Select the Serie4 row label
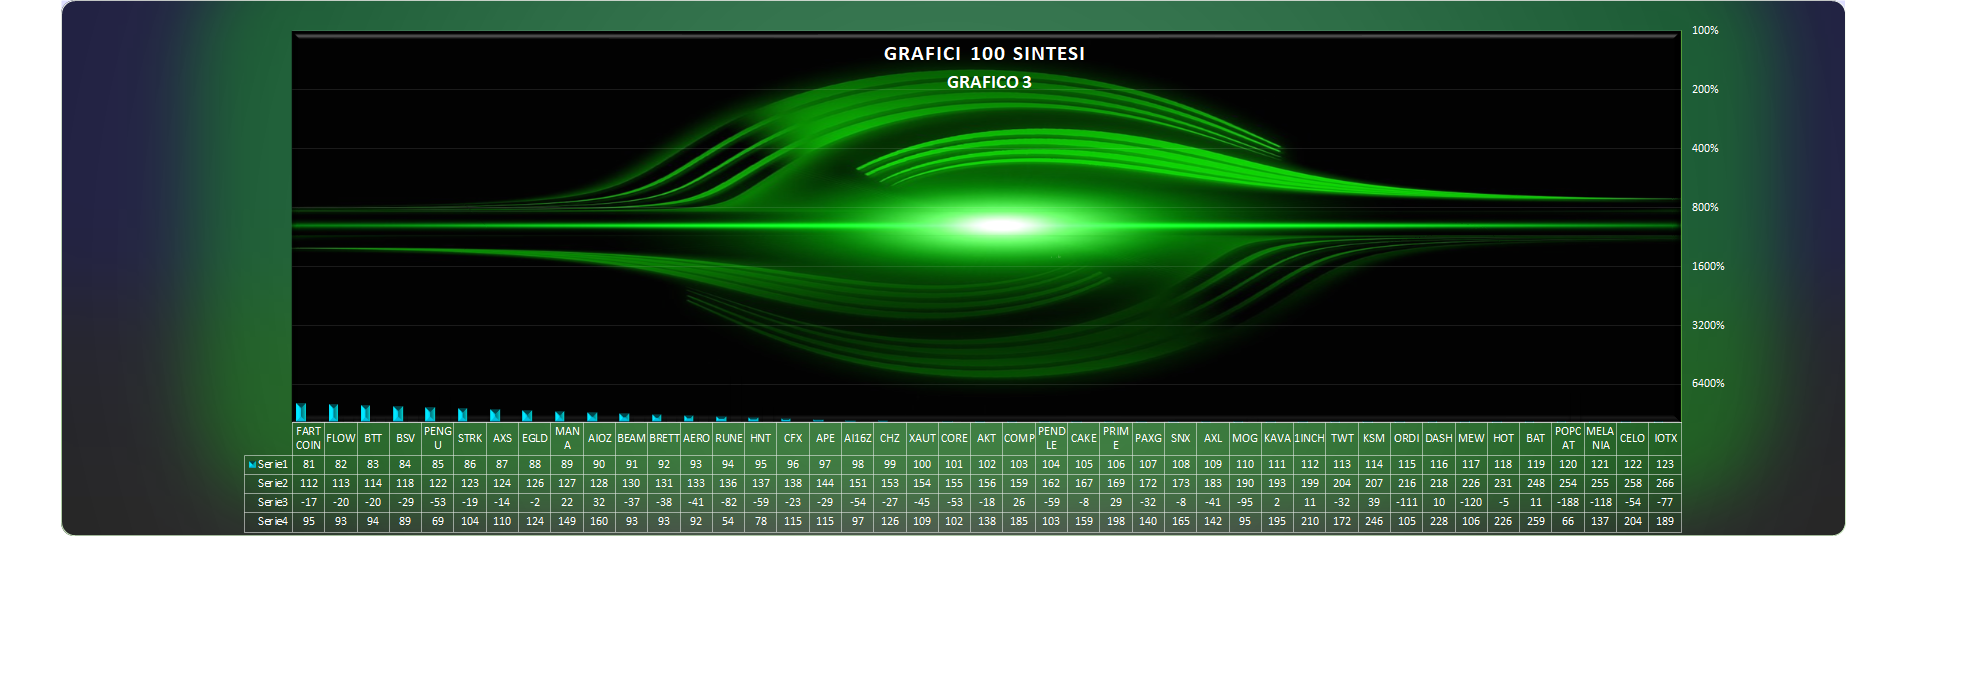 [272, 522]
